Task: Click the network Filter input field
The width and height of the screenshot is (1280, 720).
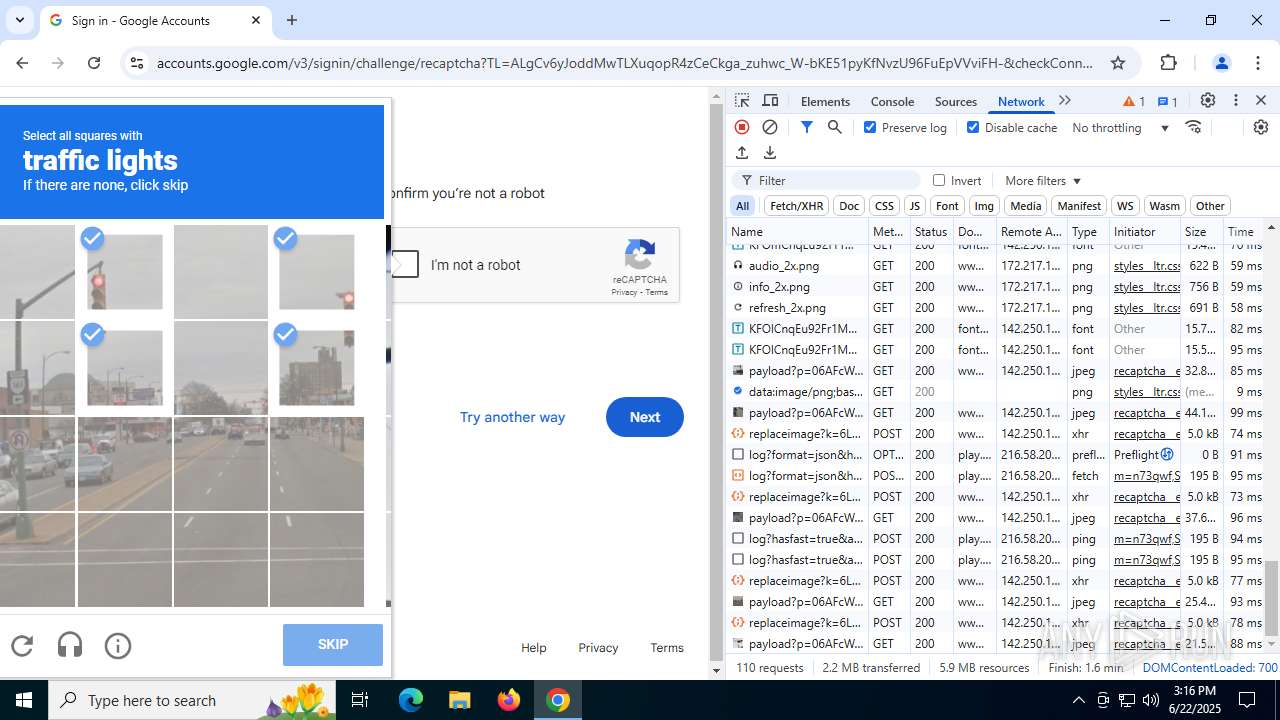Action: [x=827, y=180]
